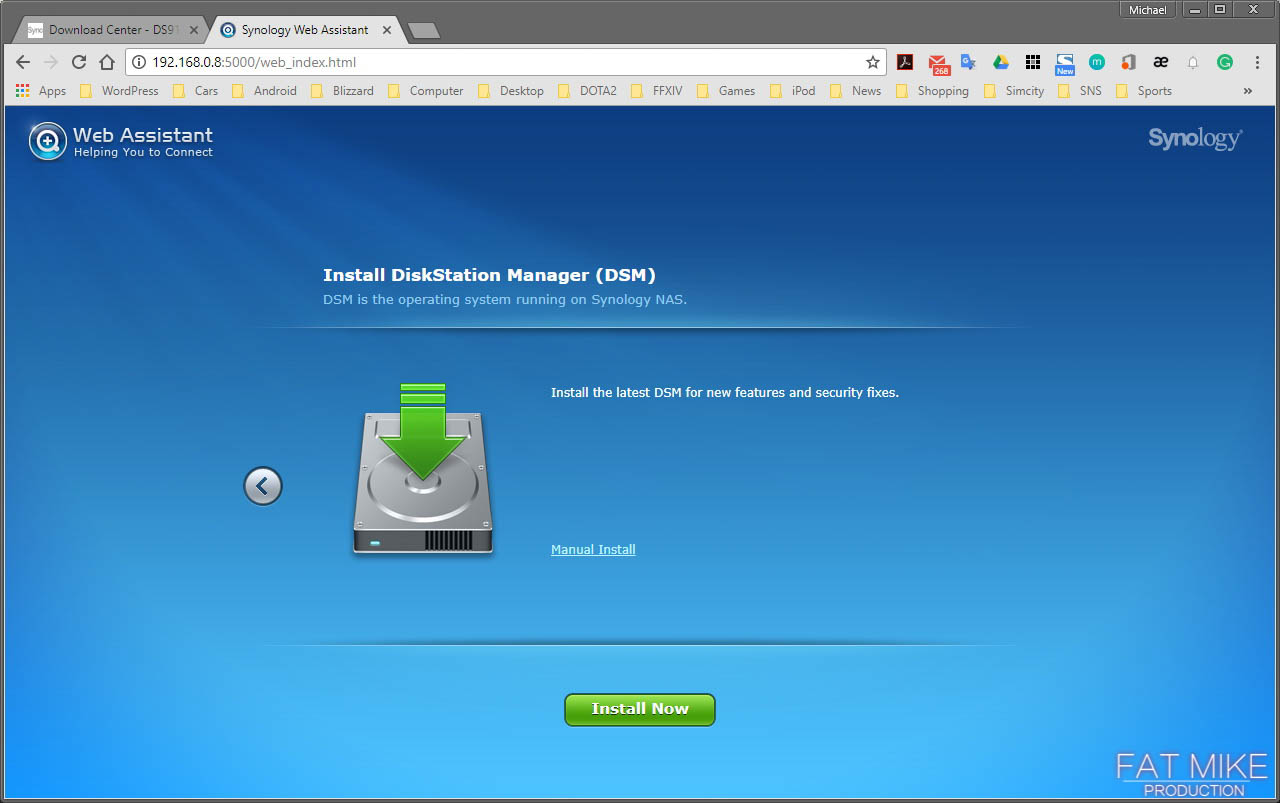Image resolution: width=1280 pixels, height=803 pixels.
Task: Reload the current page
Action: point(79,62)
